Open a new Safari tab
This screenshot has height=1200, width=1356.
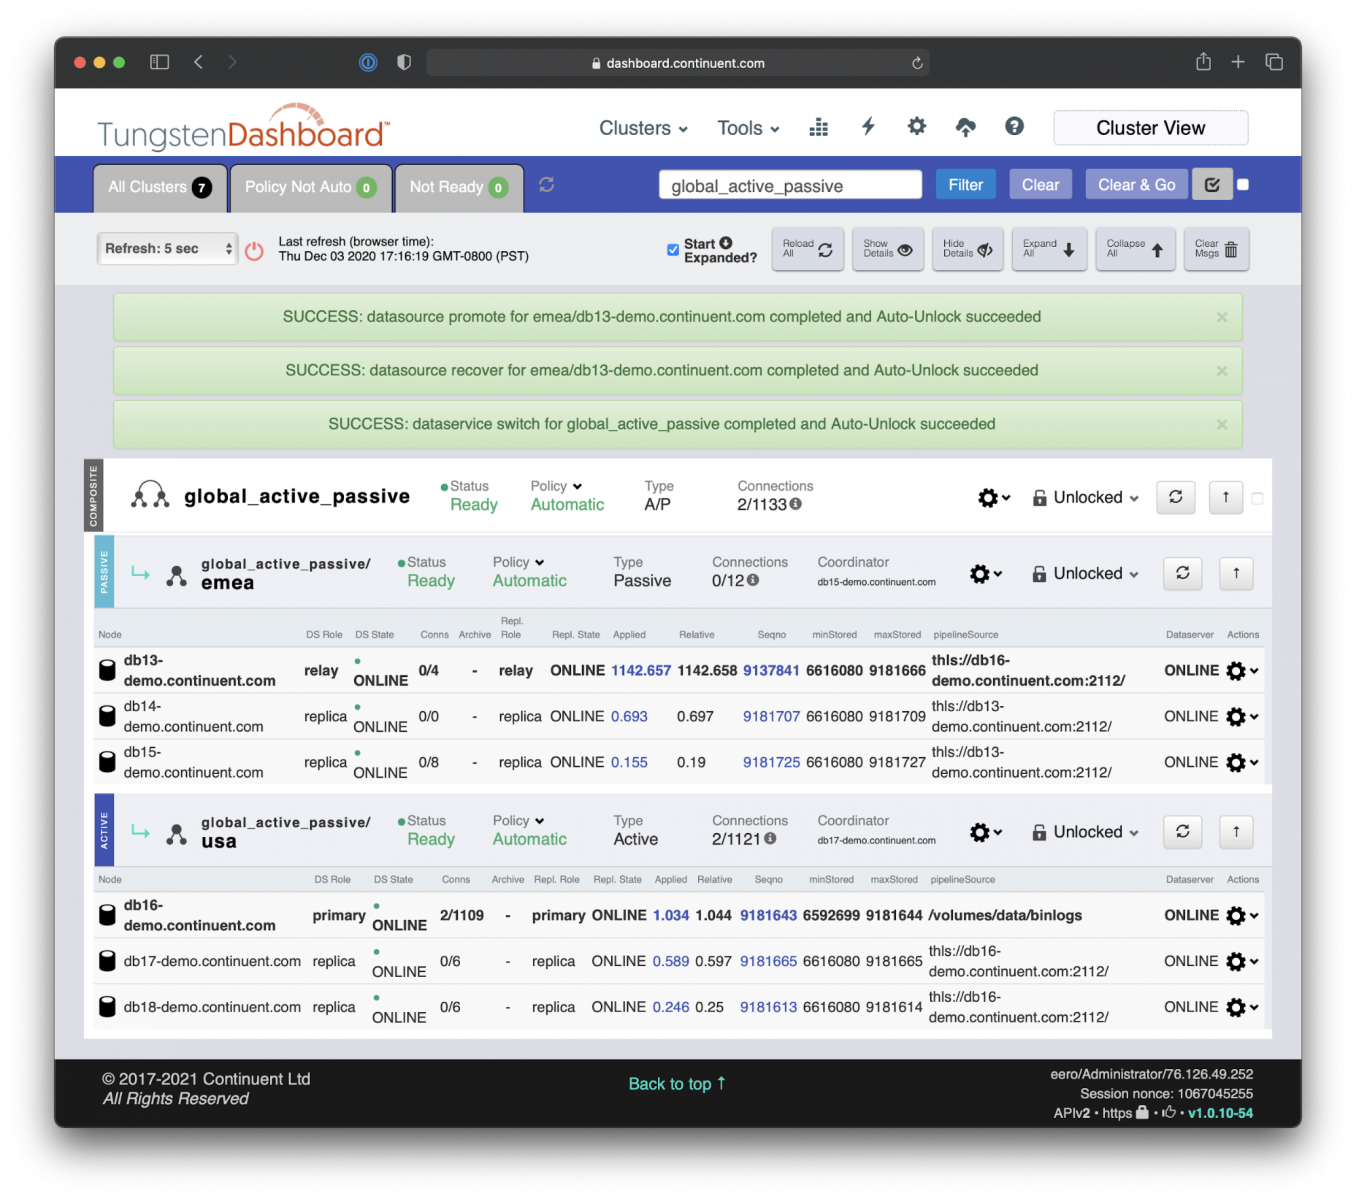(x=1238, y=62)
